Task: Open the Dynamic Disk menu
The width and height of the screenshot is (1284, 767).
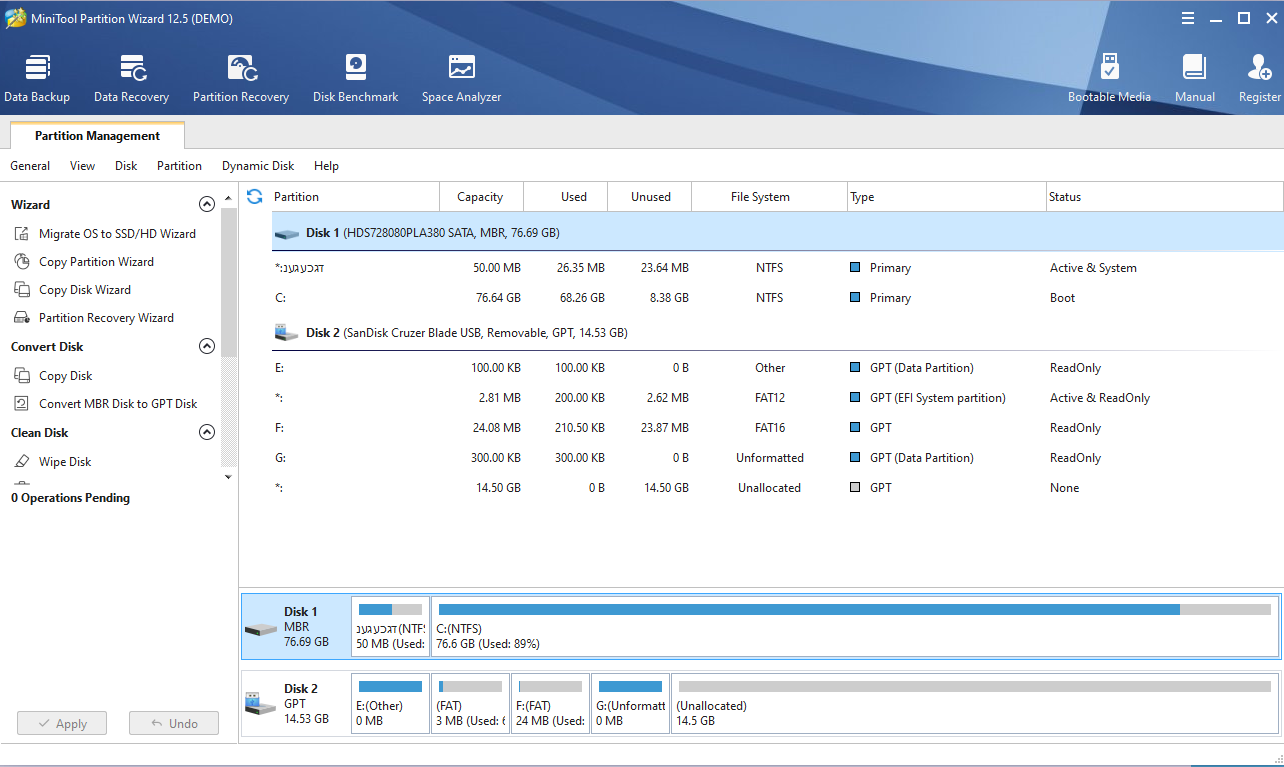Action: pos(258,166)
